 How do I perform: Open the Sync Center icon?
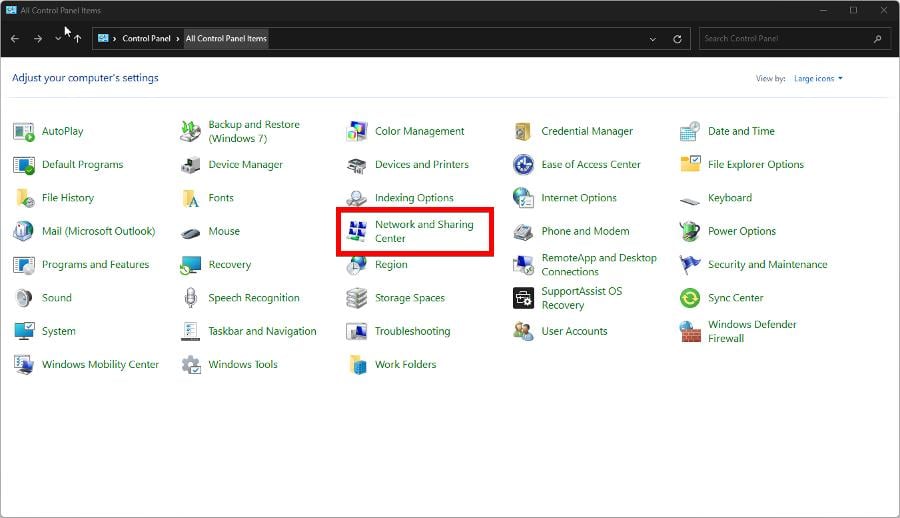[689, 298]
